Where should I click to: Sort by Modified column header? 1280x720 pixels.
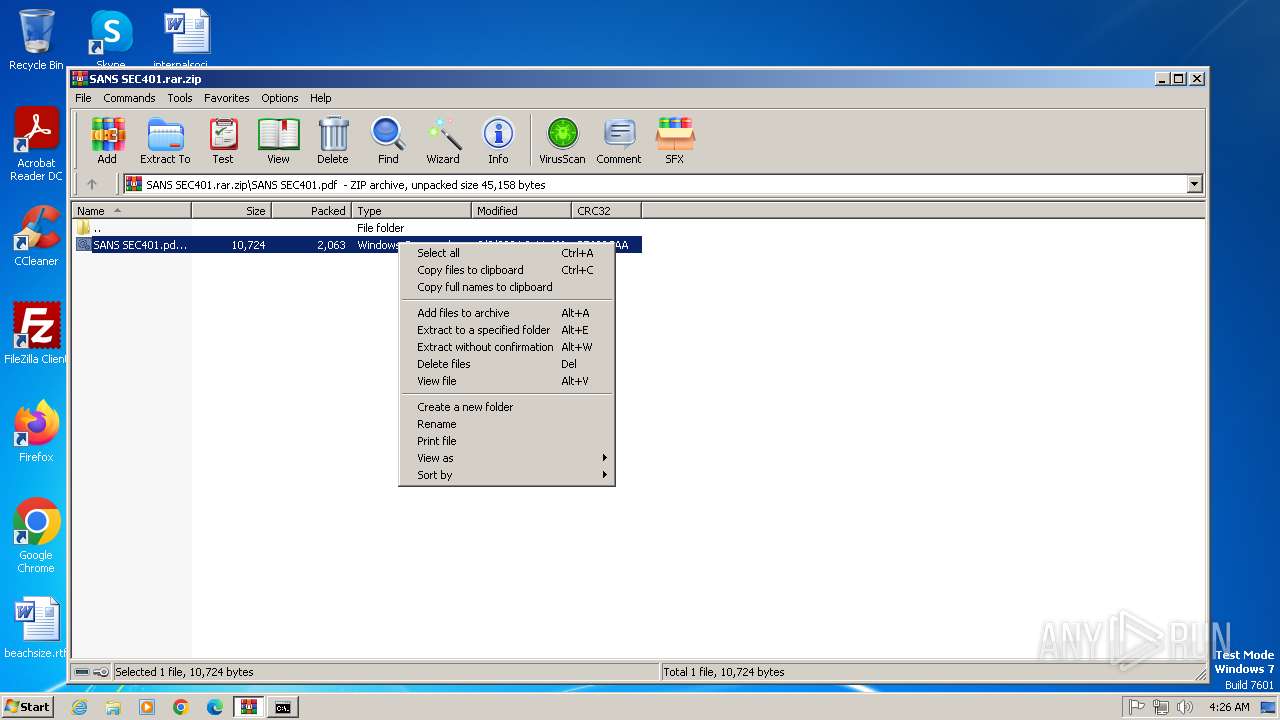pos(521,211)
